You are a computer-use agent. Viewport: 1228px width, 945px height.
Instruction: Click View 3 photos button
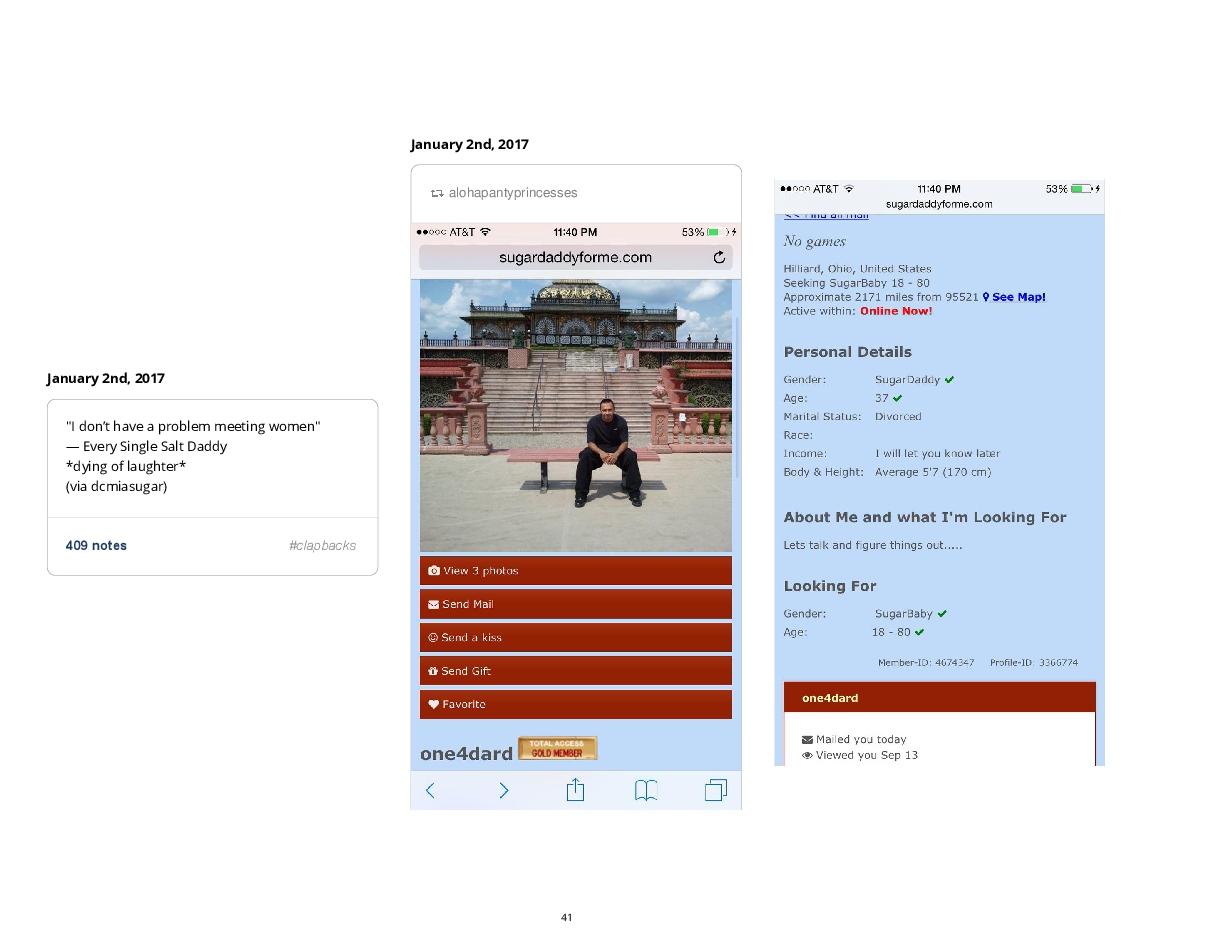[575, 571]
